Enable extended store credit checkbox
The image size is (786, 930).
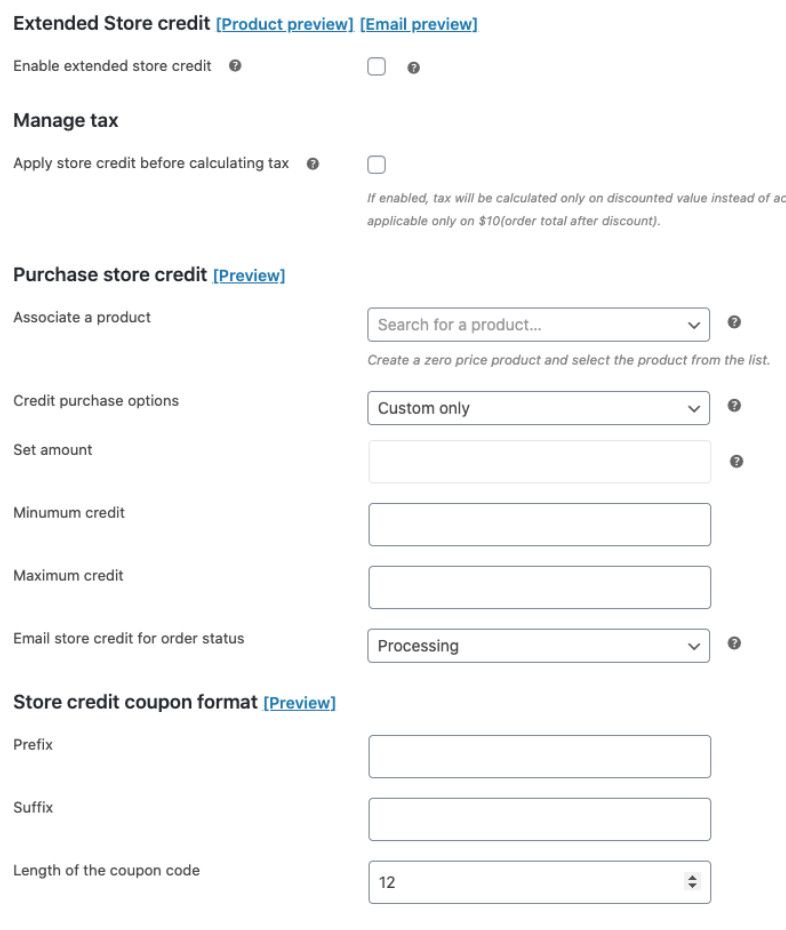[377, 67]
